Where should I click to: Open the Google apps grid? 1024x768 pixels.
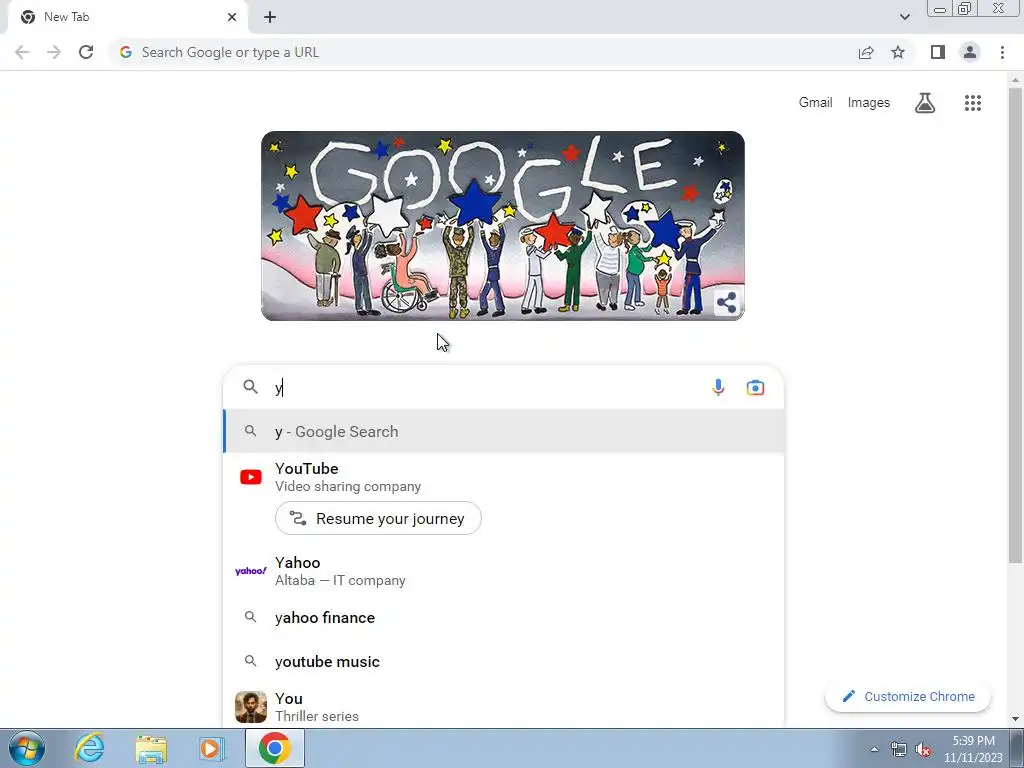(973, 103)
